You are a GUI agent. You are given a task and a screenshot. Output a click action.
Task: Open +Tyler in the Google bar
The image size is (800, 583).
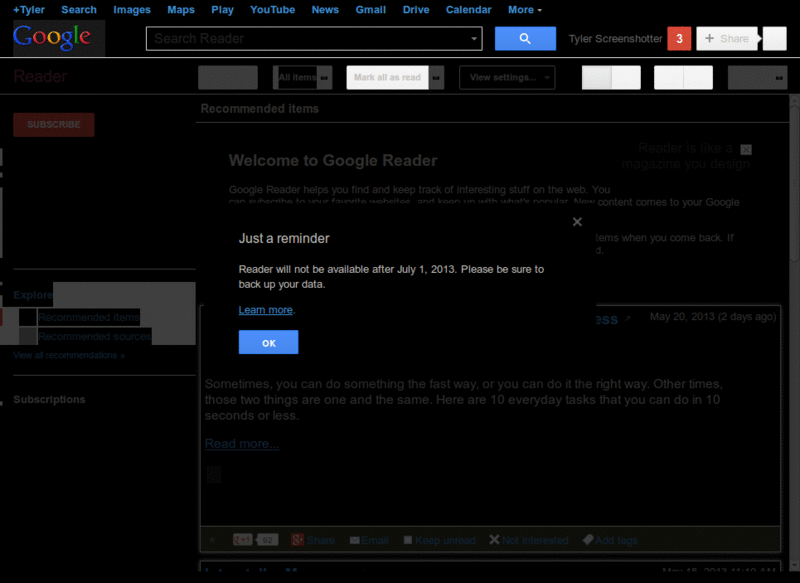click(x=29, y=10)
